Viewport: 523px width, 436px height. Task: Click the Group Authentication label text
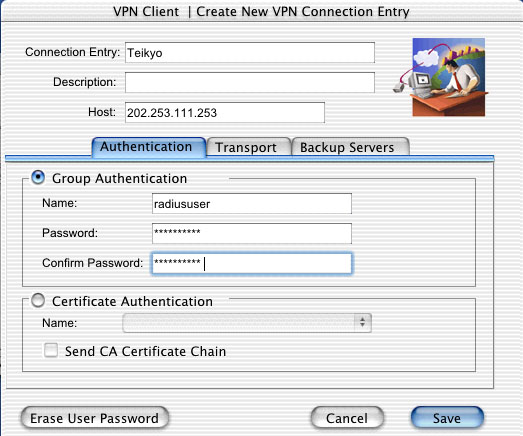[119, 178]
